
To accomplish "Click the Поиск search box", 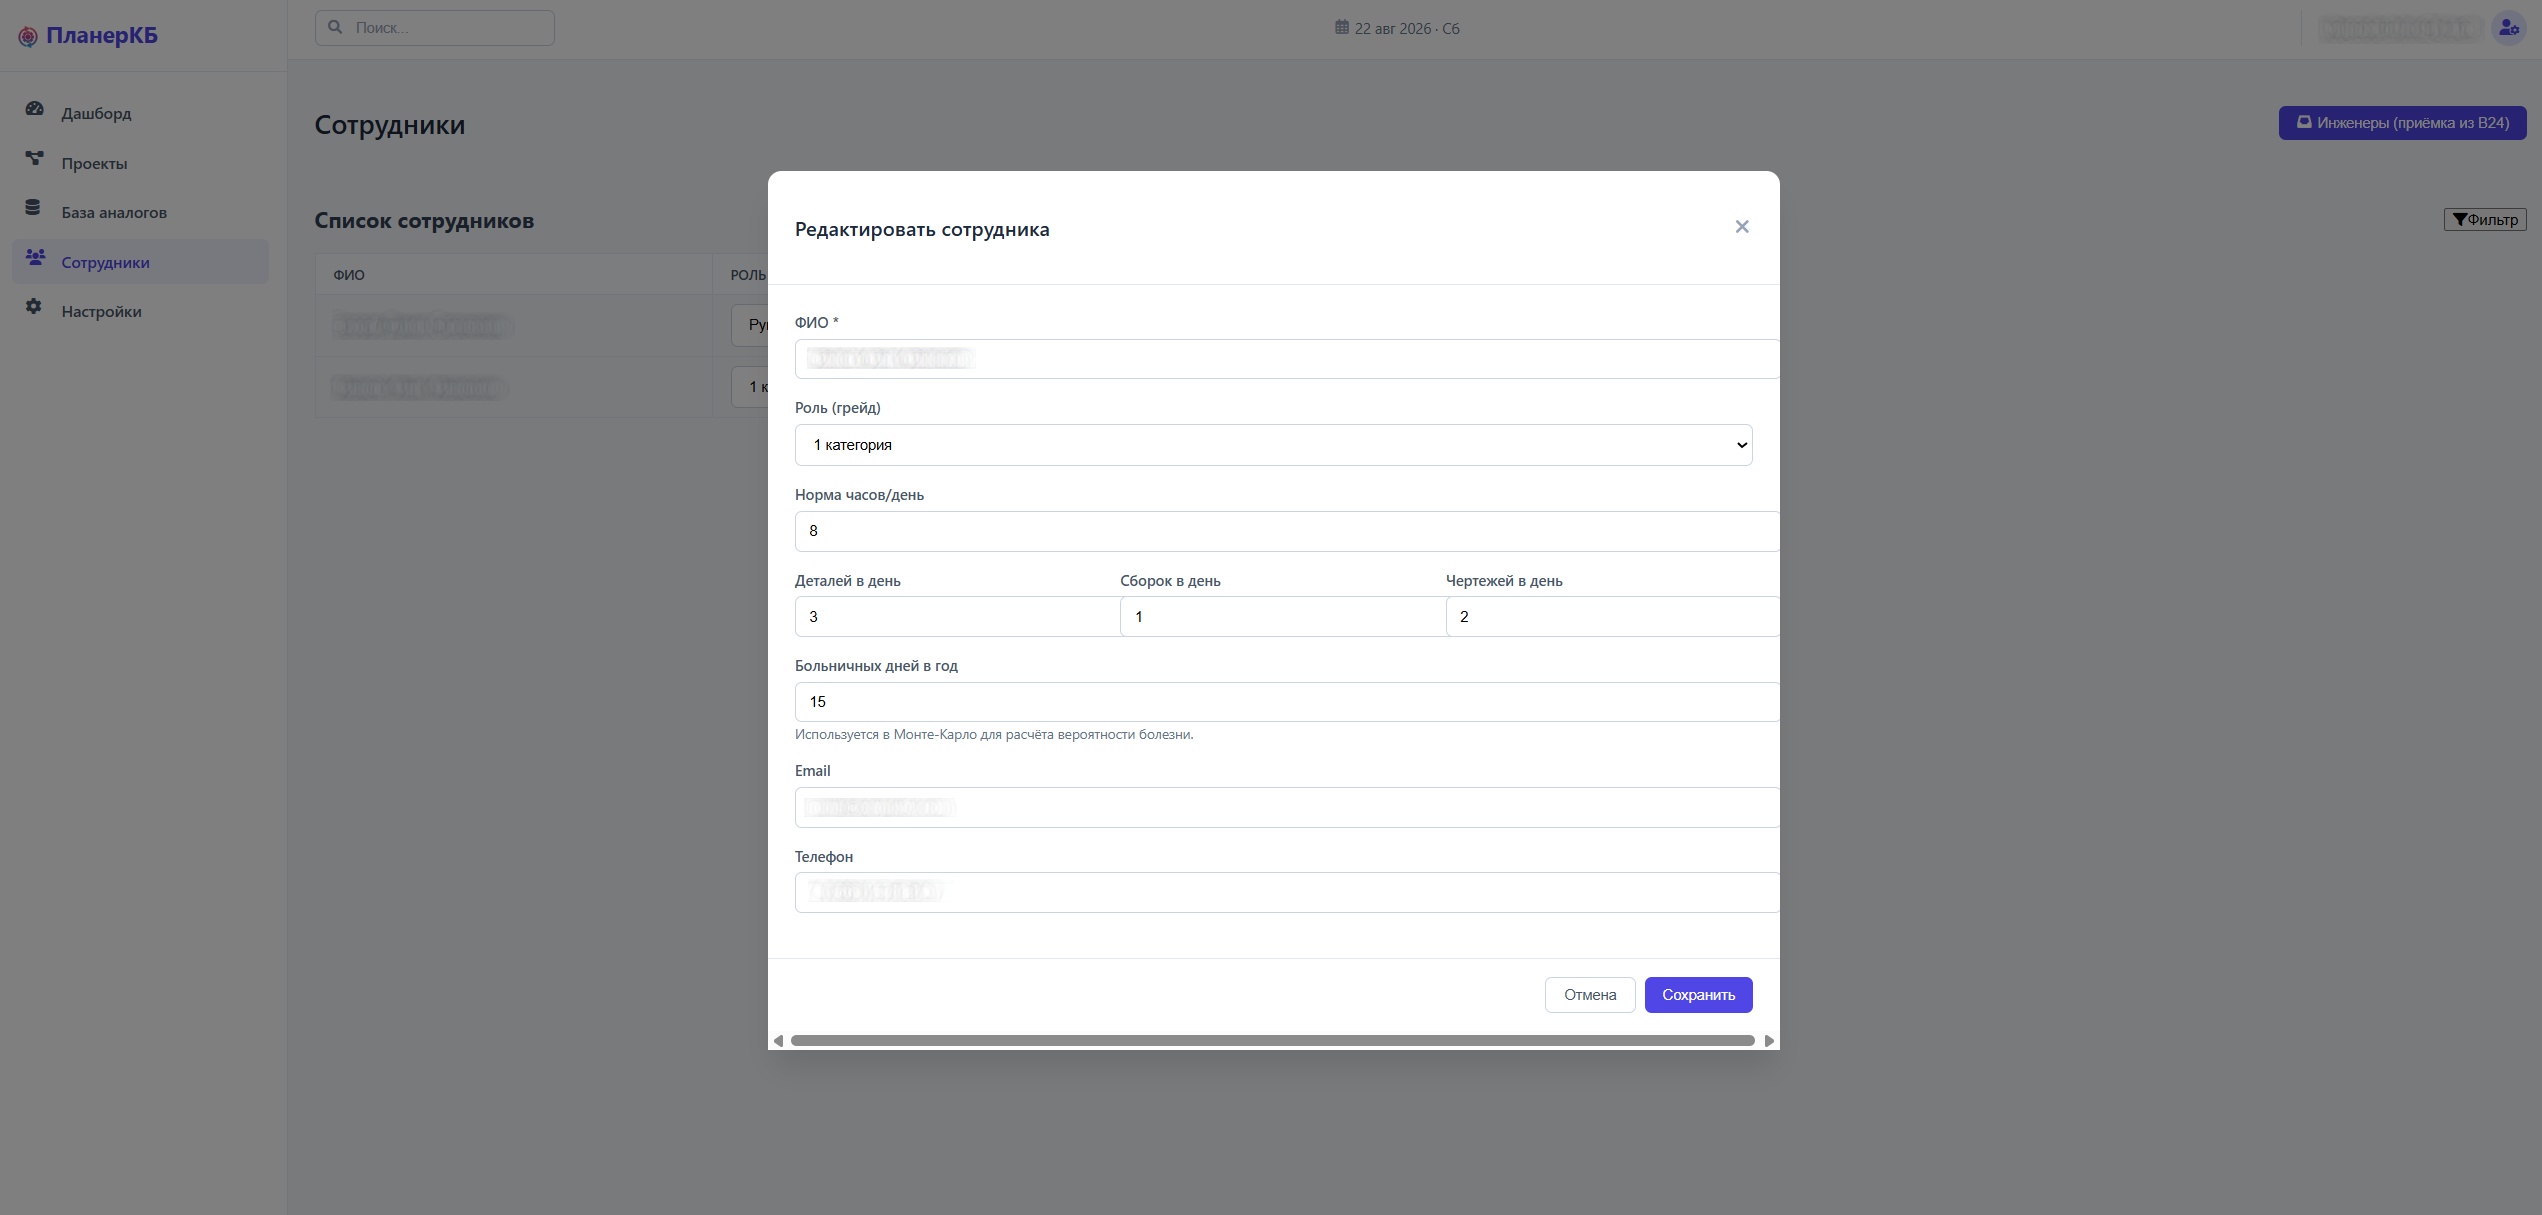I will pyautogui.click(x=435, y=28).
